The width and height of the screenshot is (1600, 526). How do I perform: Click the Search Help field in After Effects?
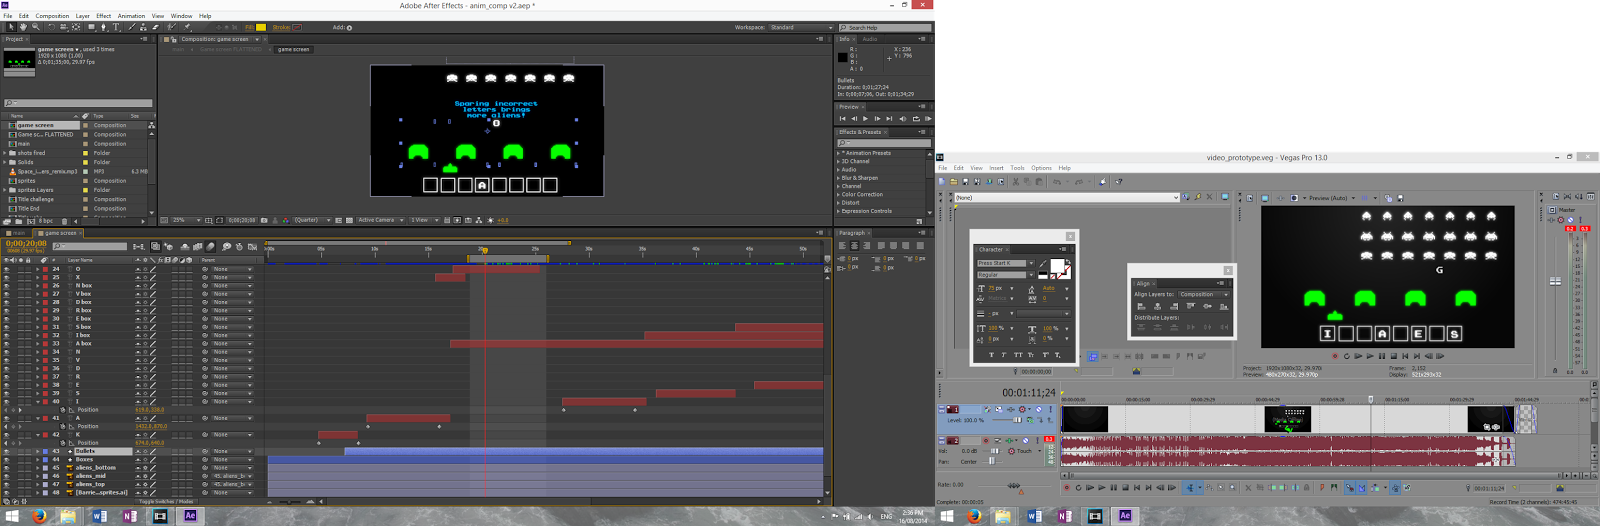pos(885,28)
